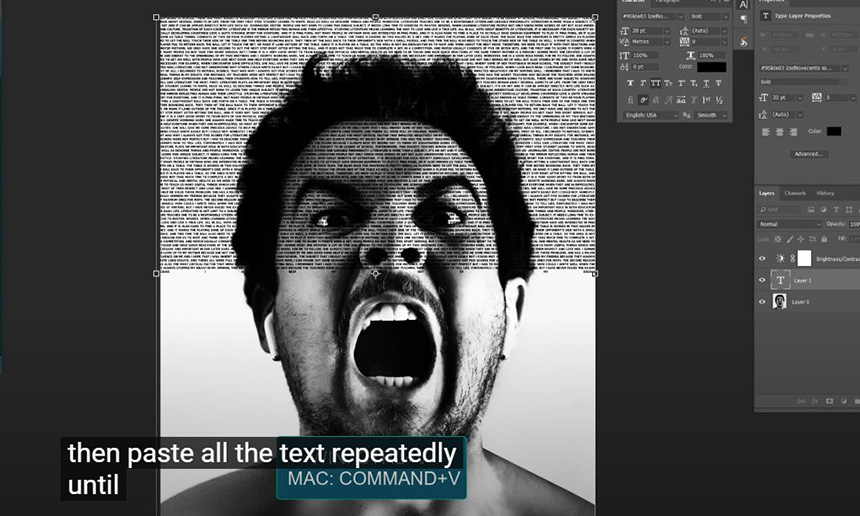The width and height of the screenshot is (860, 516).
Task: Toggle lock image pixels brush icon
Action: pyautogui.click(x=790, y=239)
